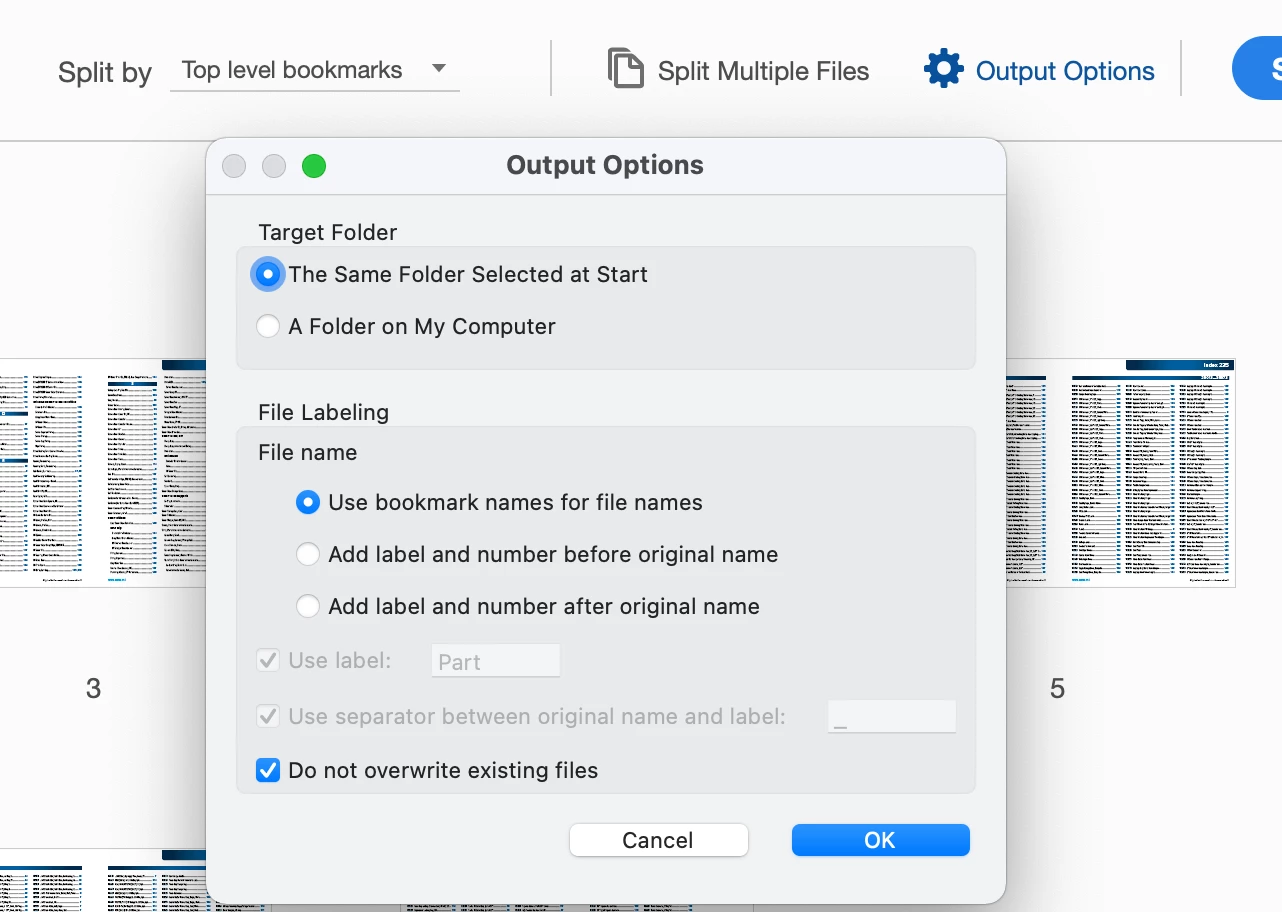Select page 5 thumbnail behind the dialog

1120,472
